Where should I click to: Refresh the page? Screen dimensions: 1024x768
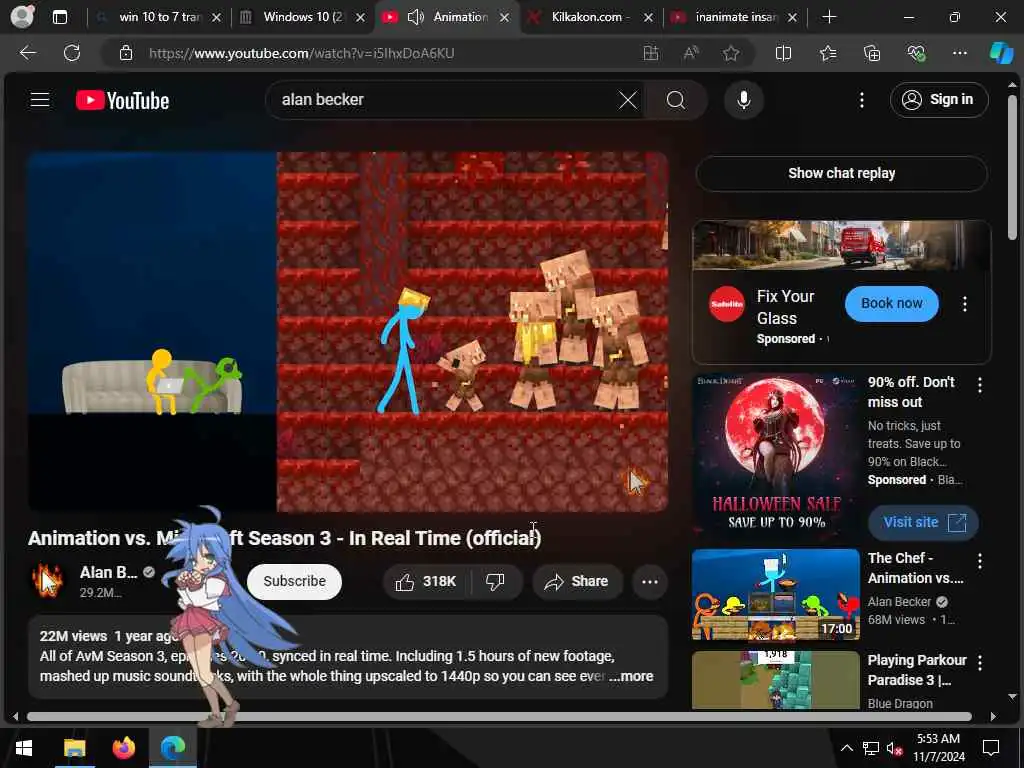click(72, 53)
